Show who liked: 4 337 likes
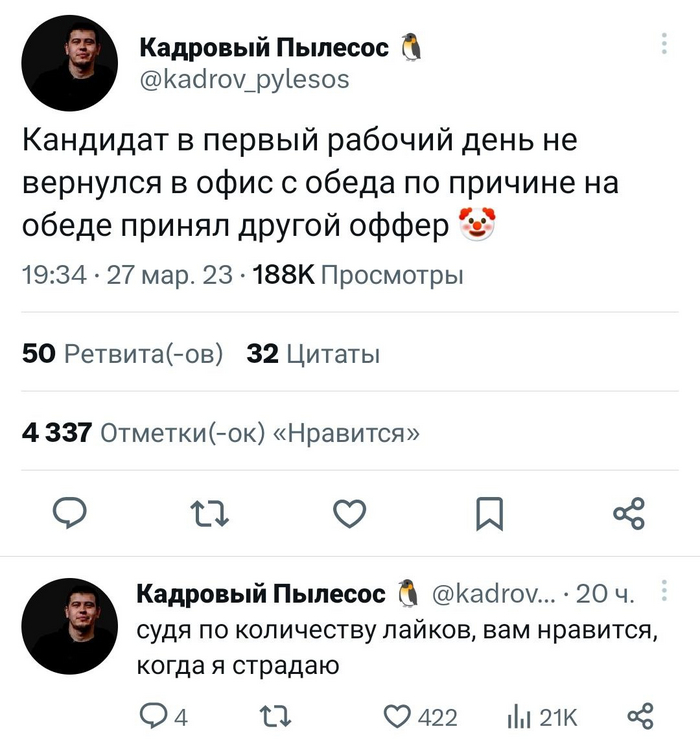The height and width of the screenshot is (753, 700). pos(220,433)
